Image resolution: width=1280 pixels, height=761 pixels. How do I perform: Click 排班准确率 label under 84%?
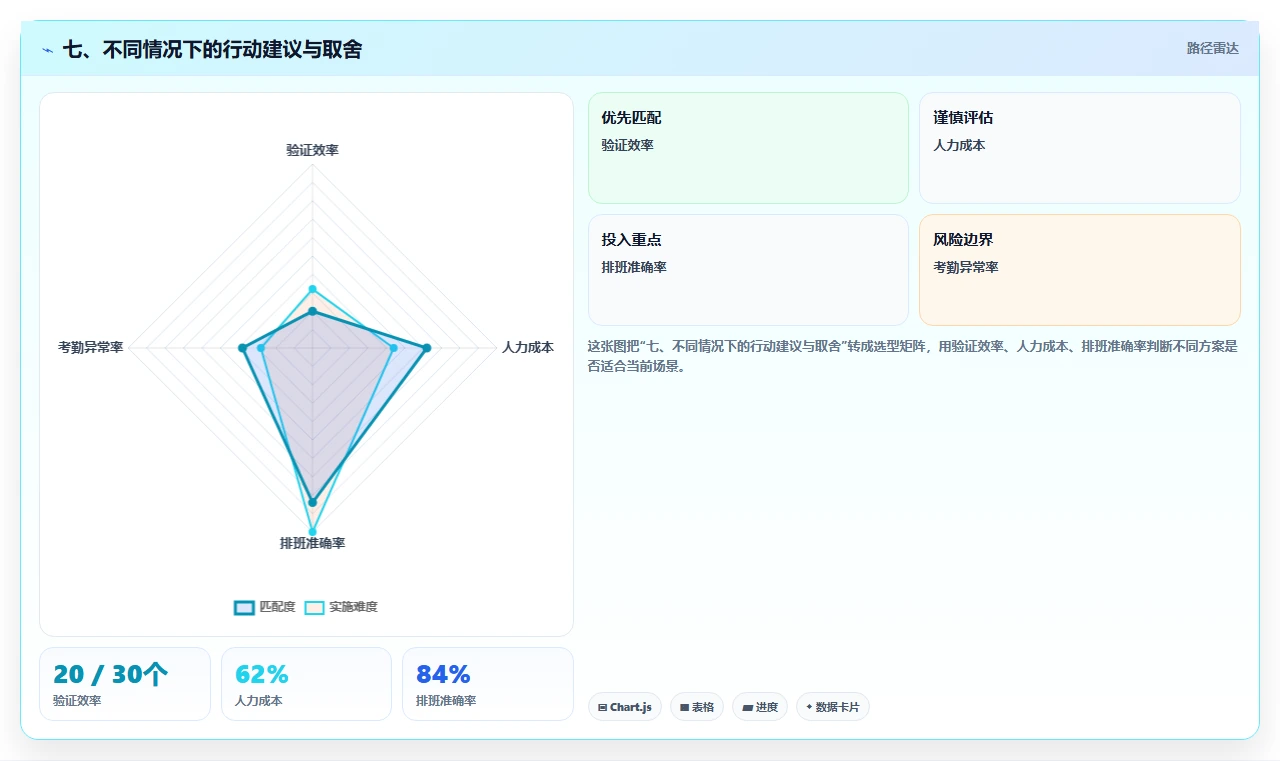tap(446, 701)
